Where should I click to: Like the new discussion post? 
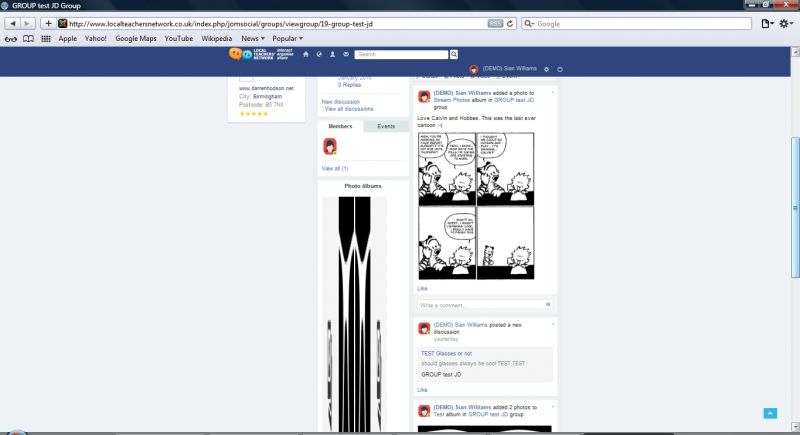(422, 390)
